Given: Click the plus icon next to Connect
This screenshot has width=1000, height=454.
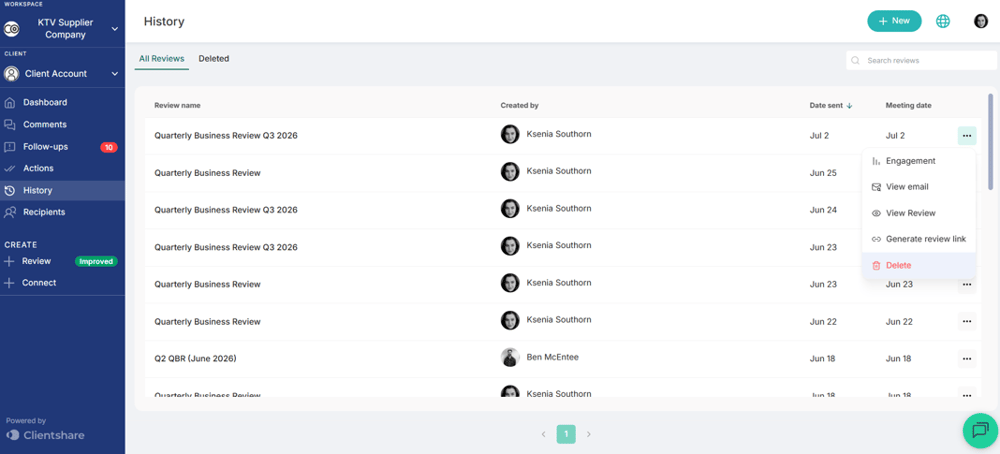Looking at the screenshot, I should (x=9, y=283).
